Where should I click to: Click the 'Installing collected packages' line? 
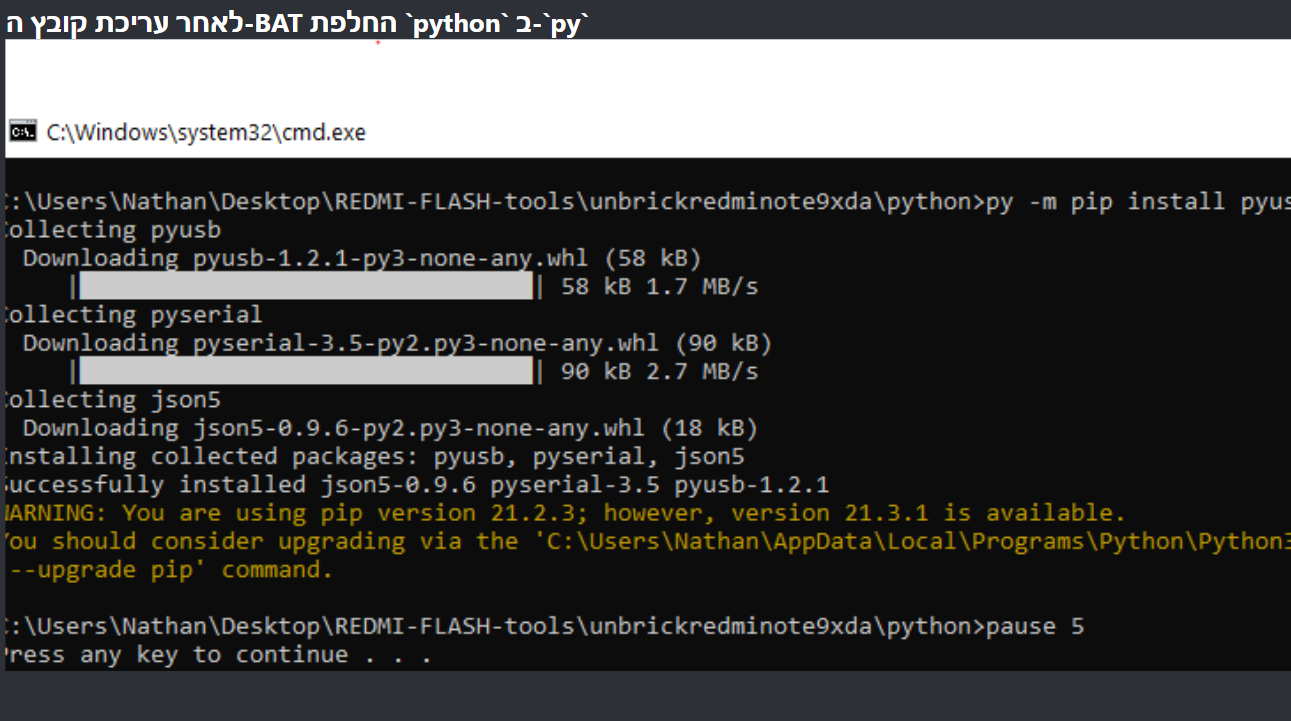tap(375, 457)
